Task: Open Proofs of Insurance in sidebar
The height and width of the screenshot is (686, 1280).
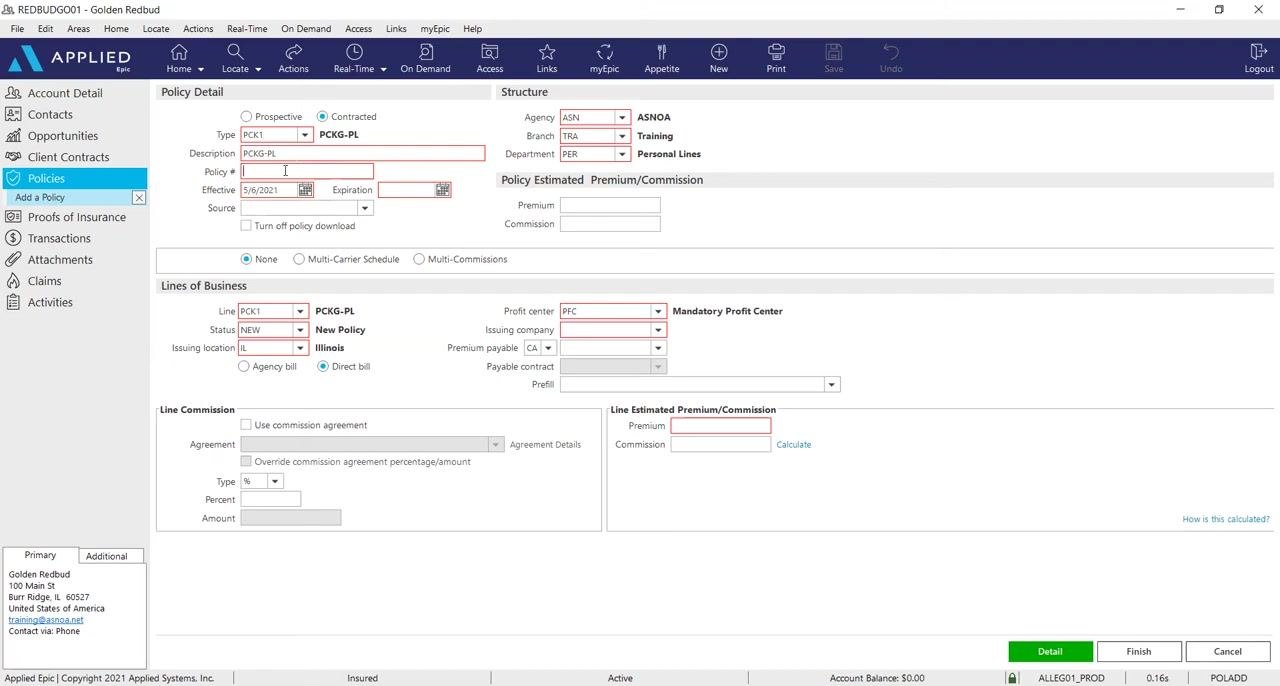Action: 77,217
